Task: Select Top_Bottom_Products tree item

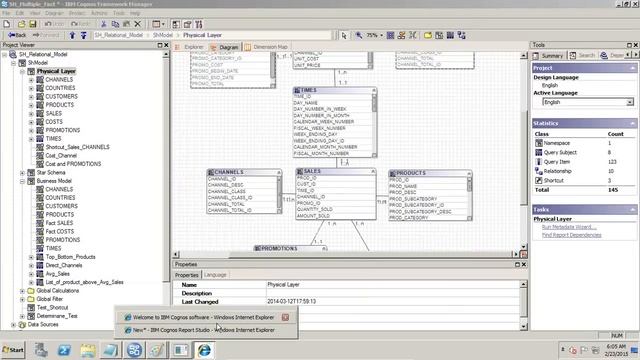Action: (x=70, y=257)
